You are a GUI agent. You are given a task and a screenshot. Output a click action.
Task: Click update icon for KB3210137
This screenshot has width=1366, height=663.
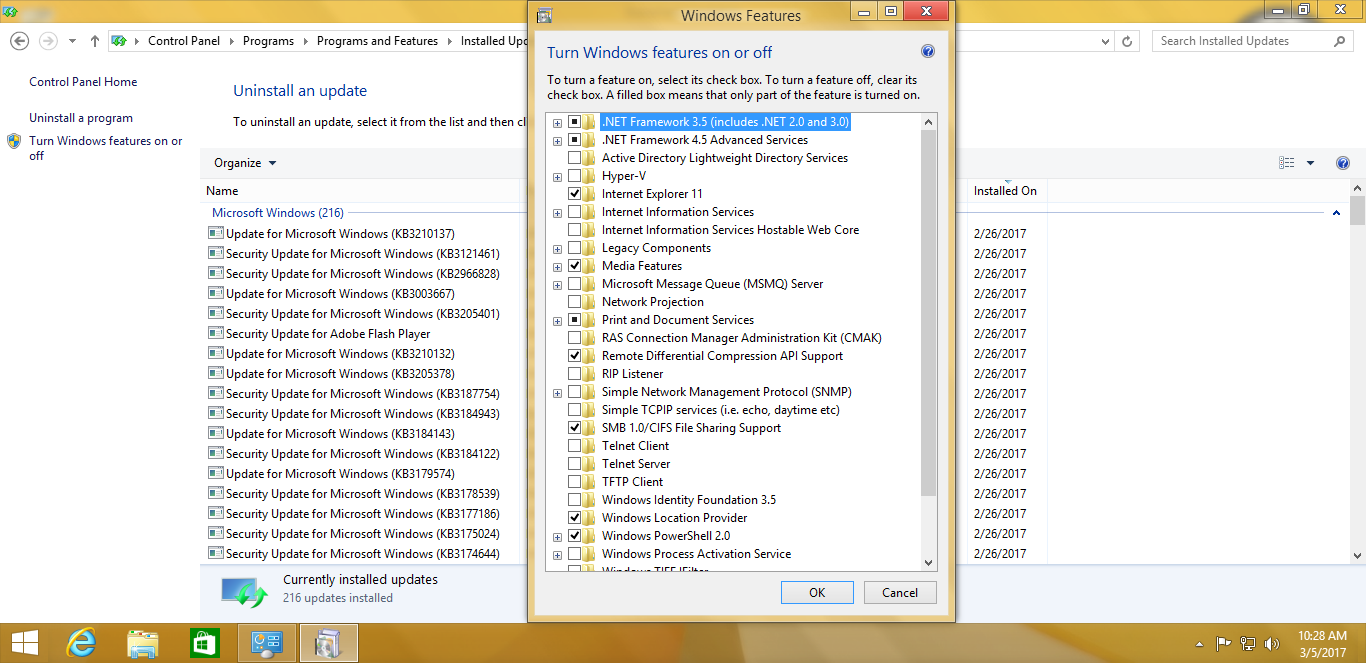click(215, 233)
